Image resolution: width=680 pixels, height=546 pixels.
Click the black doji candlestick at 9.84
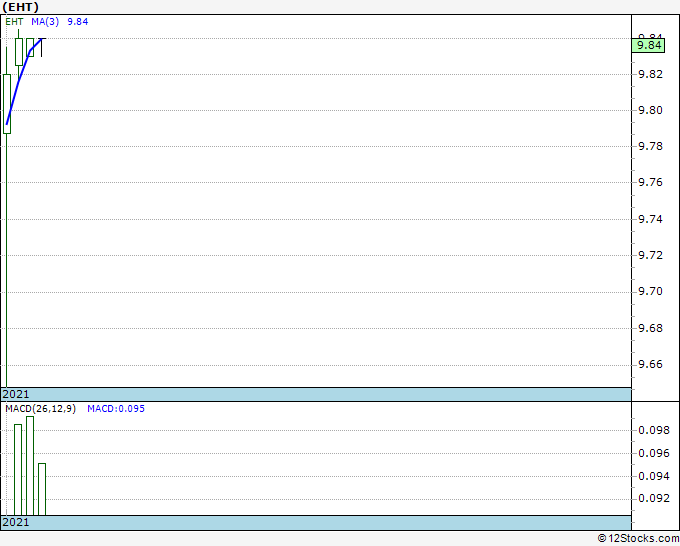tap(42, 47)
